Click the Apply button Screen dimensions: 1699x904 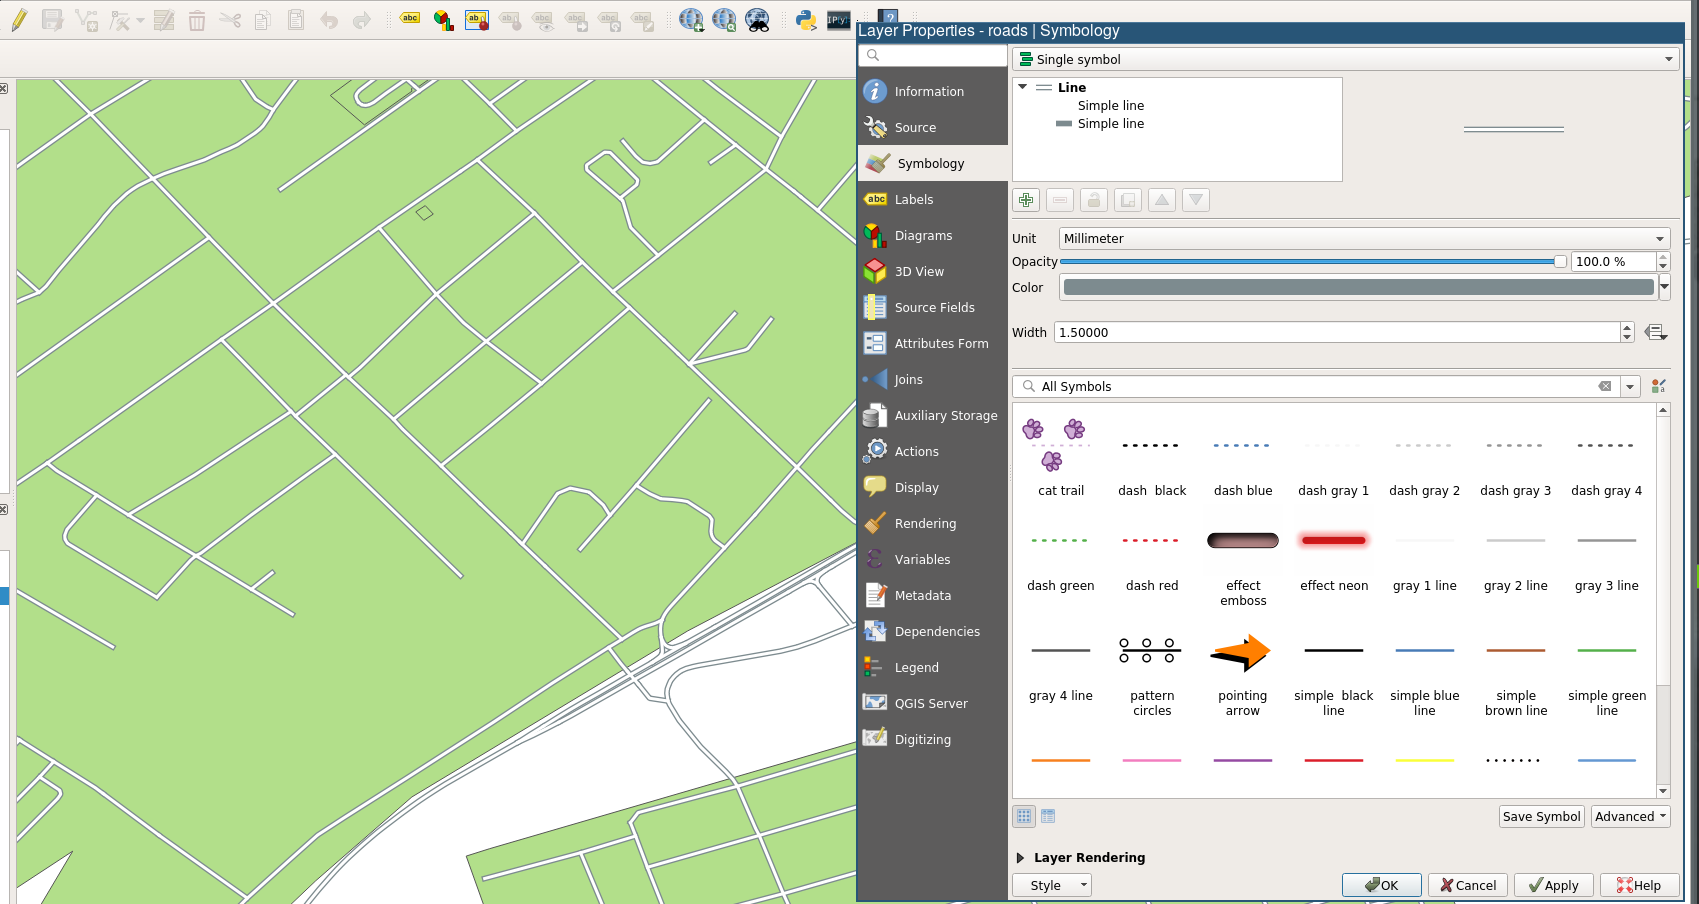click(1553, 885)
